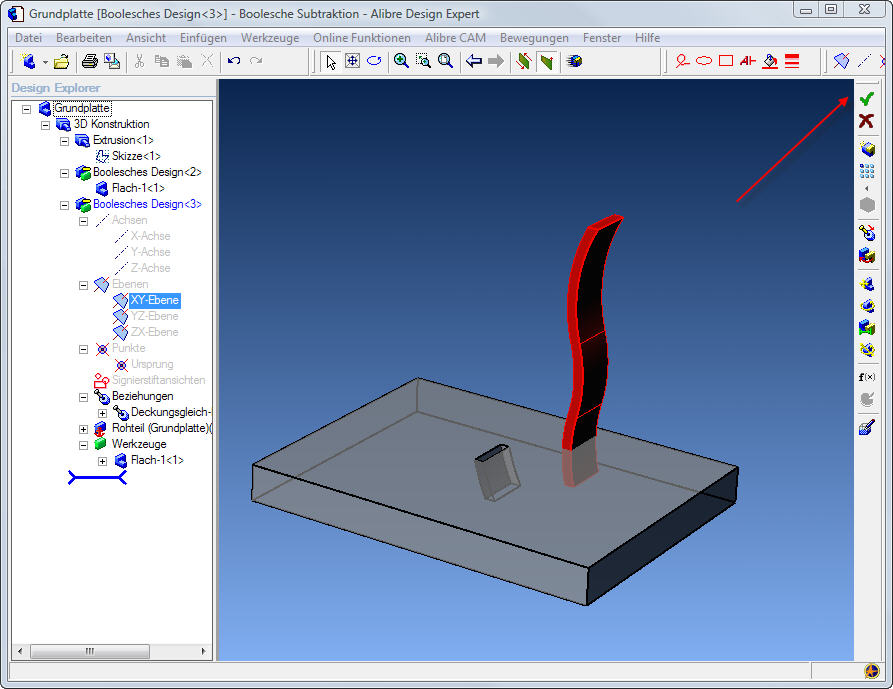This screenshot has width=893, height=689.
Task: Activate the Select arrow tool
Action: pyautogui.click(x=330, y=61)
